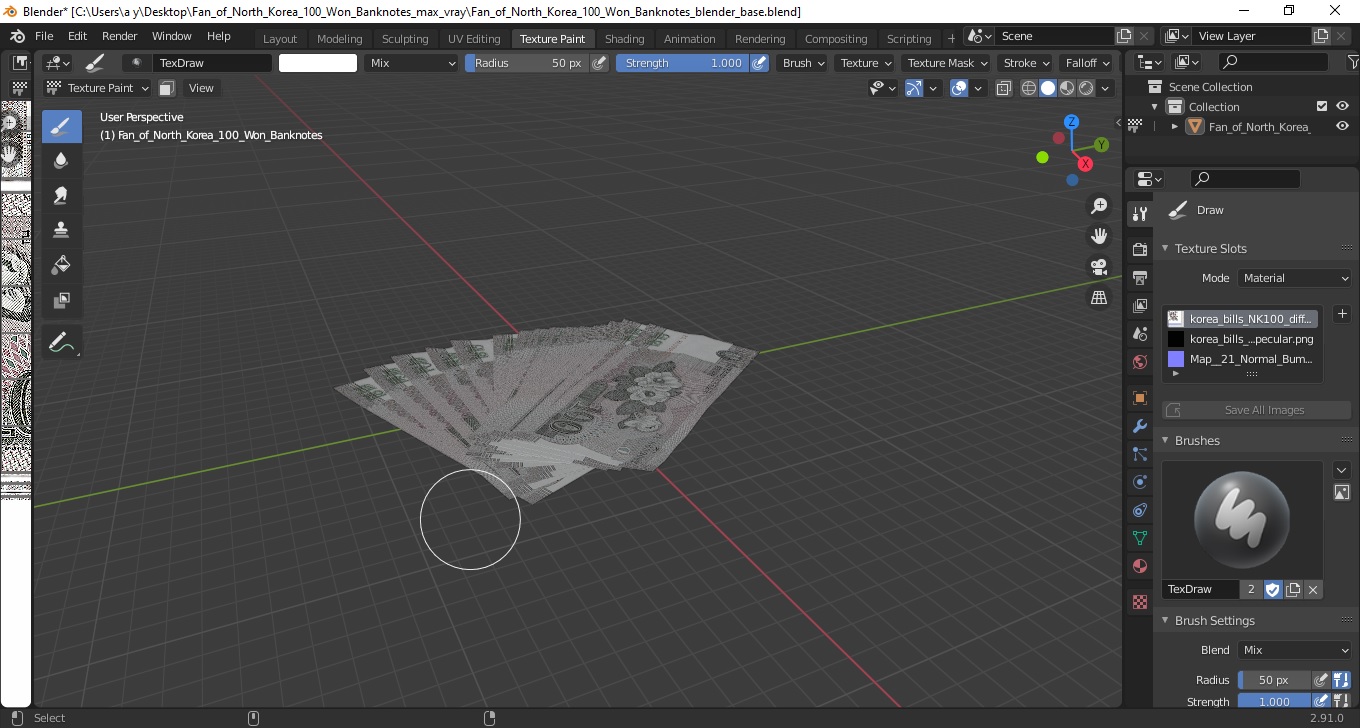
Task: Open the View menu in viewport header
Action: point(201,88)
